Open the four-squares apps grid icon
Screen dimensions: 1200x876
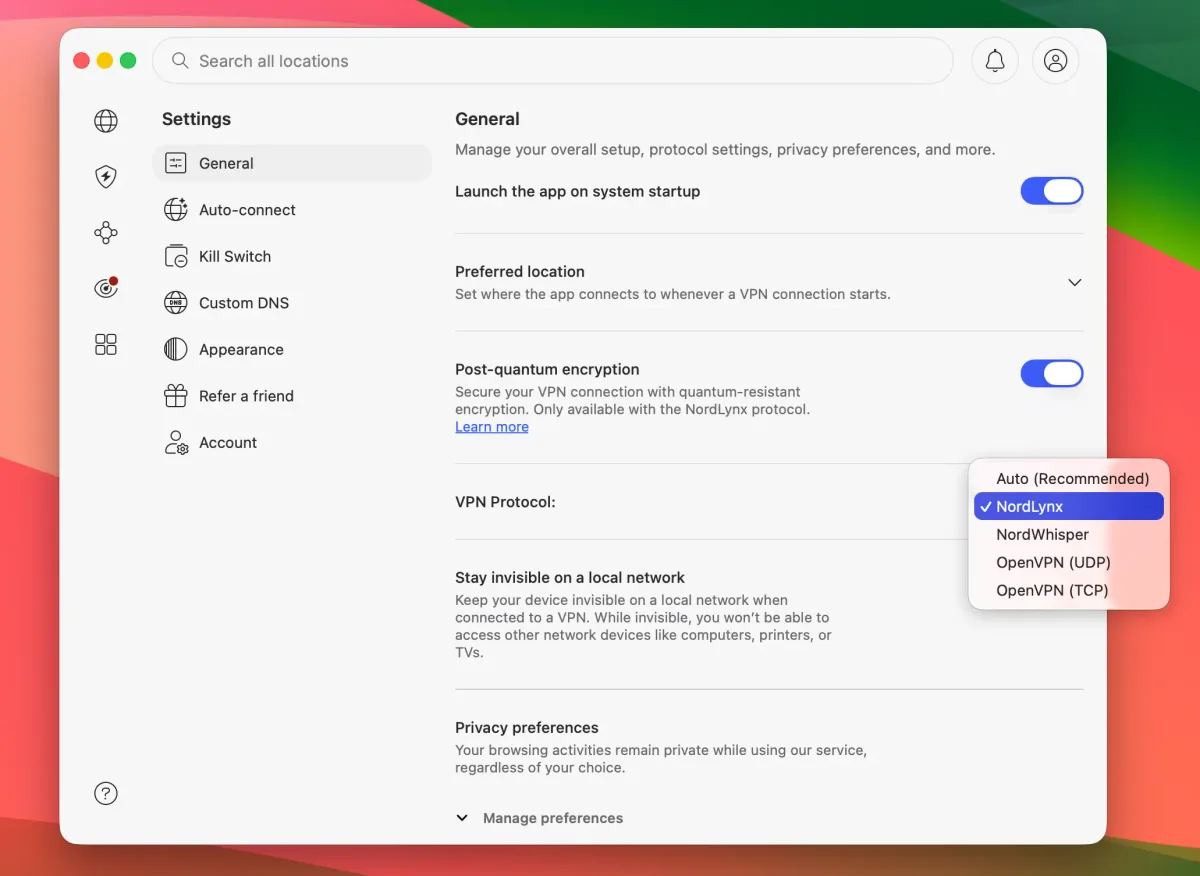click(106, 344)
